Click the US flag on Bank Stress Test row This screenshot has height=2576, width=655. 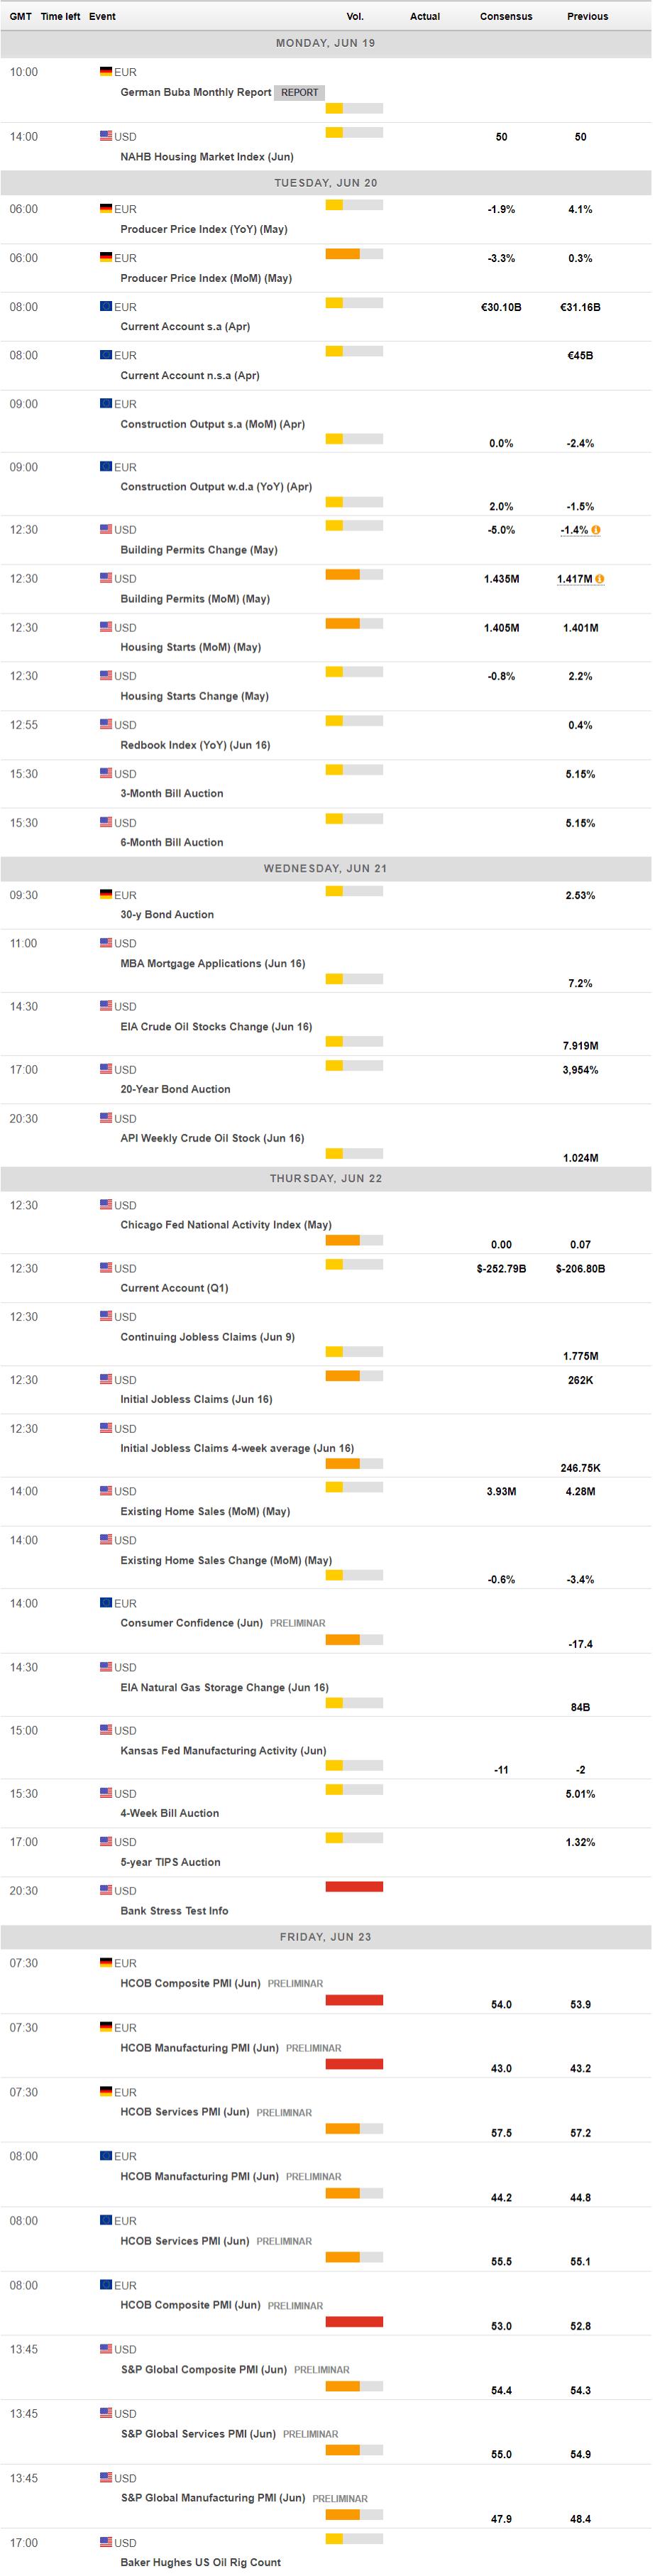[106, 1890]
